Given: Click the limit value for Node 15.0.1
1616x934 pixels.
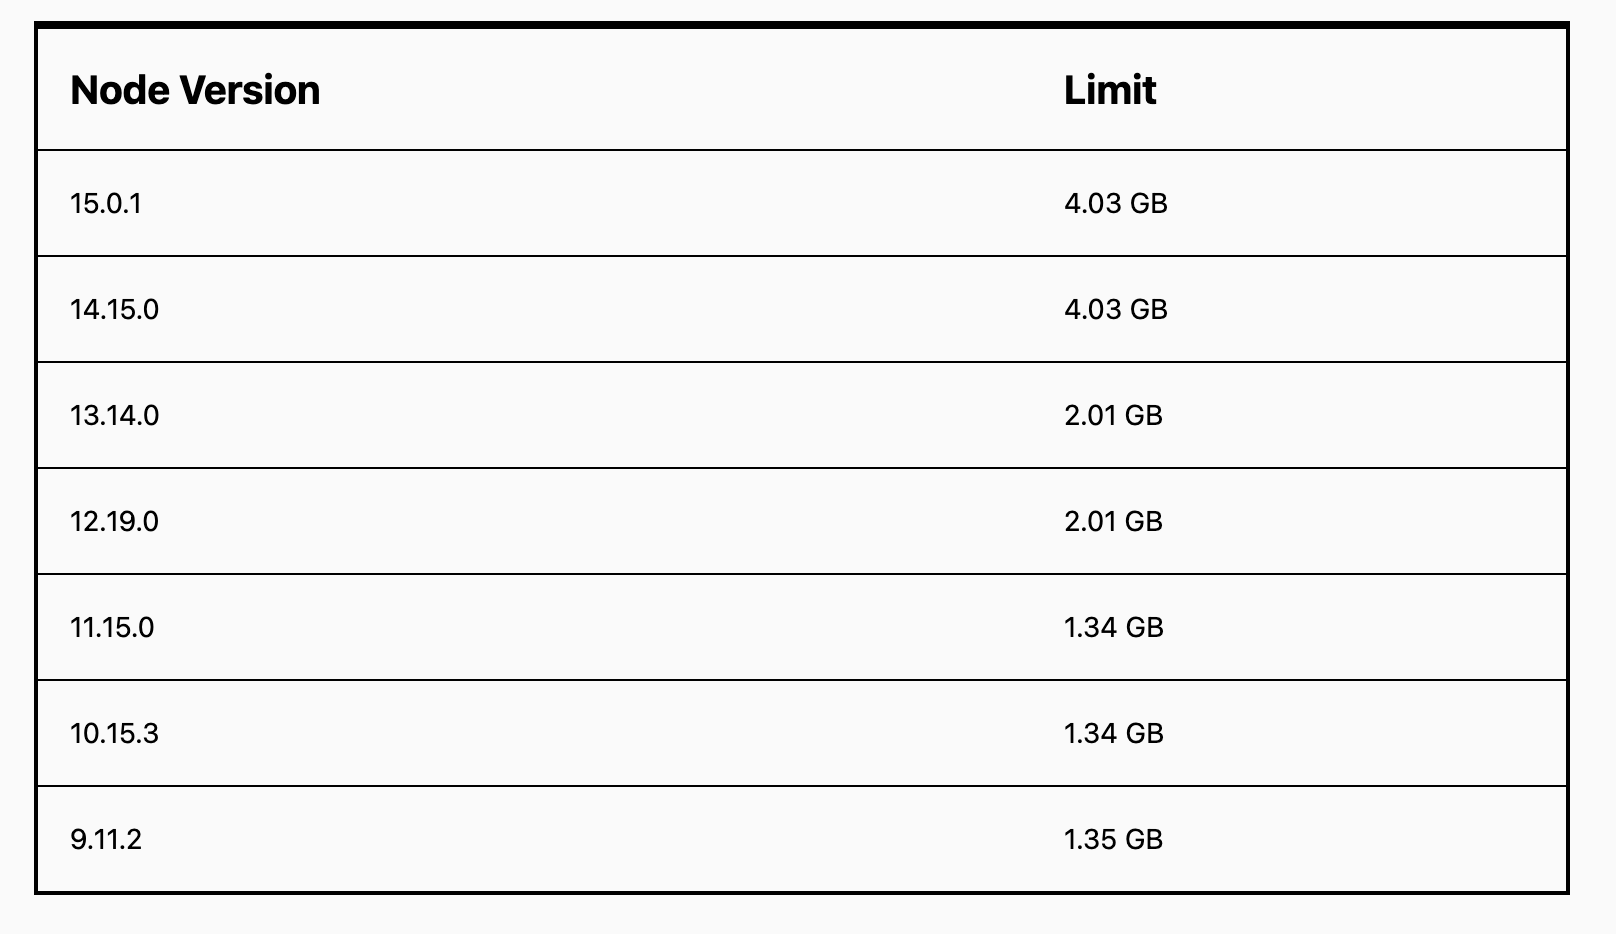Looking at the screenshot, I should (x=1115, y=204).
